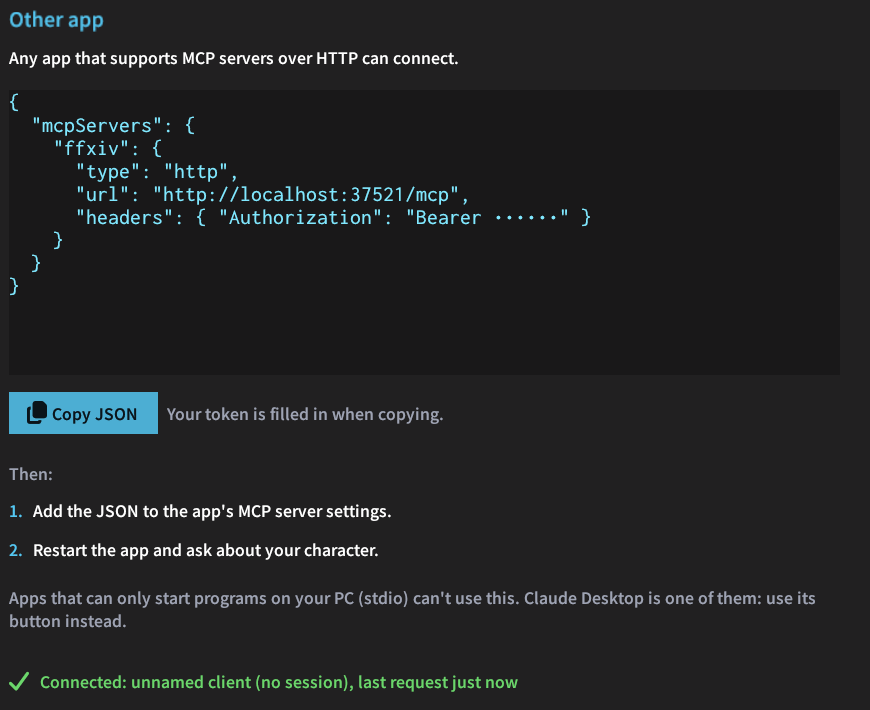Viewport: 870px width, 710px height.
Task: Click step 1 "Add the JSON to the app's MCP server settings"
Action: point(212,511)
